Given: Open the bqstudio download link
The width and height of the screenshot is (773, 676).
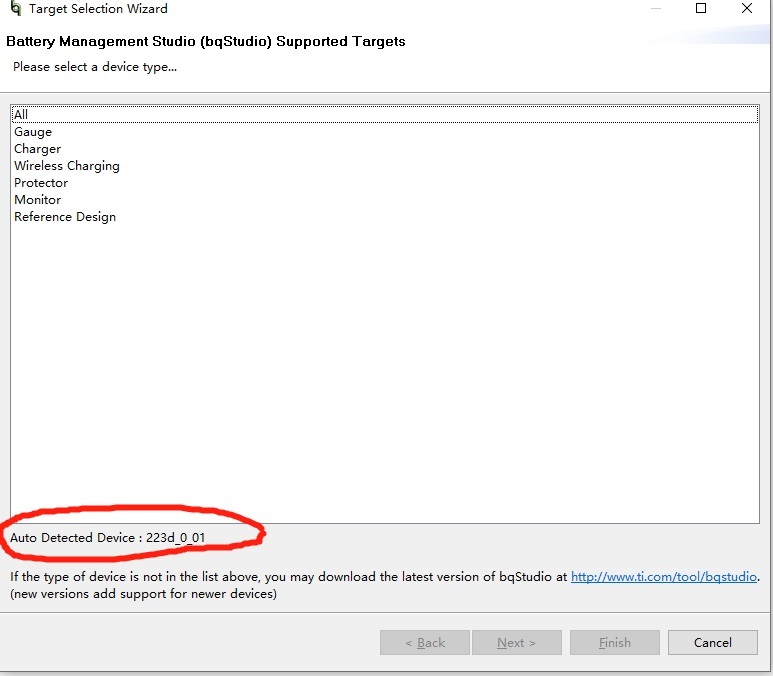Looking at the screenshot, I should point(664,576).
